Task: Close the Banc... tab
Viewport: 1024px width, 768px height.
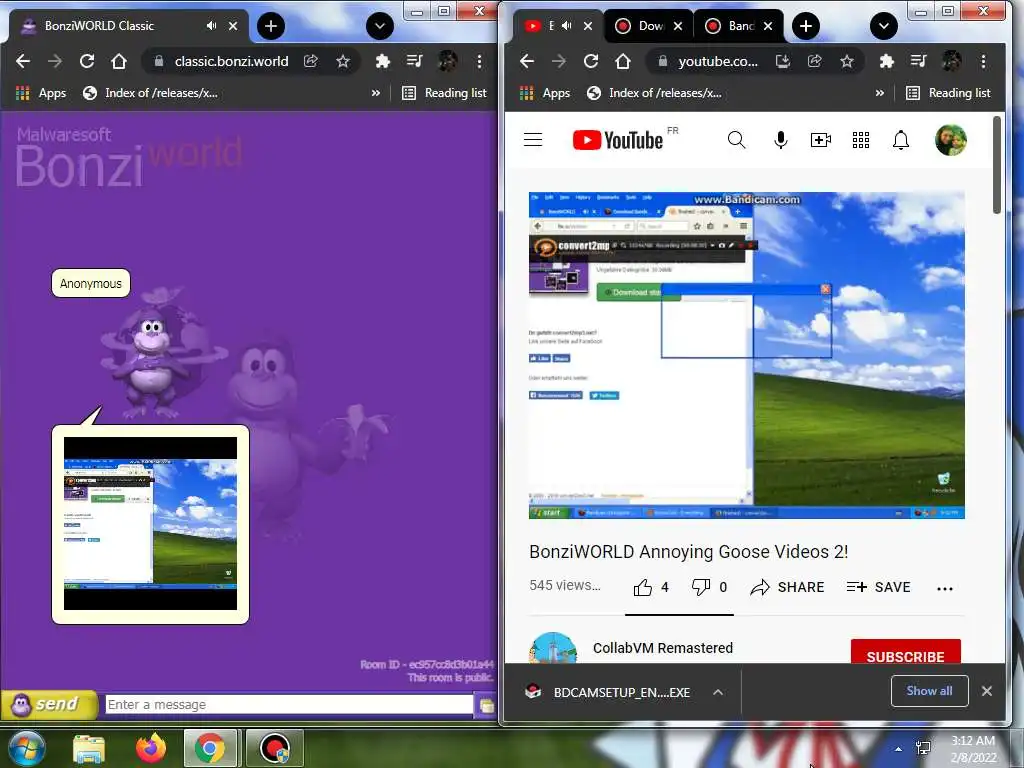Action: [x=768, y=26]
